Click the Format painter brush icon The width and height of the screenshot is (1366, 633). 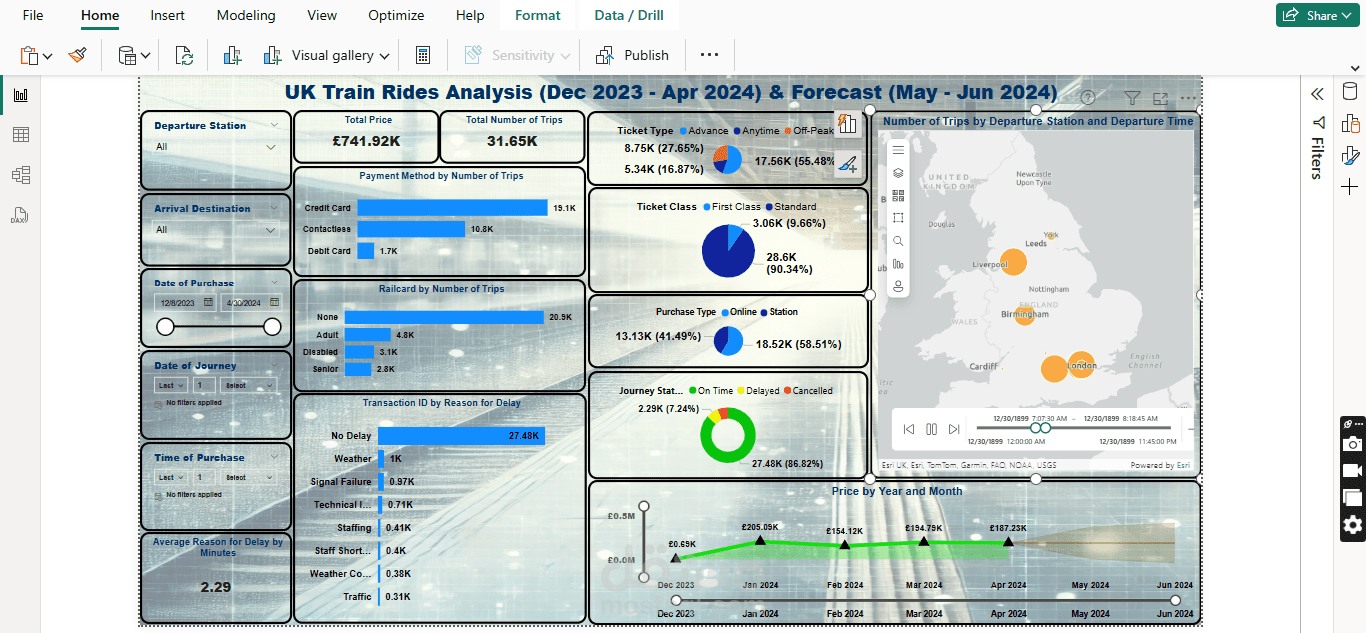[x=78, y=55]
